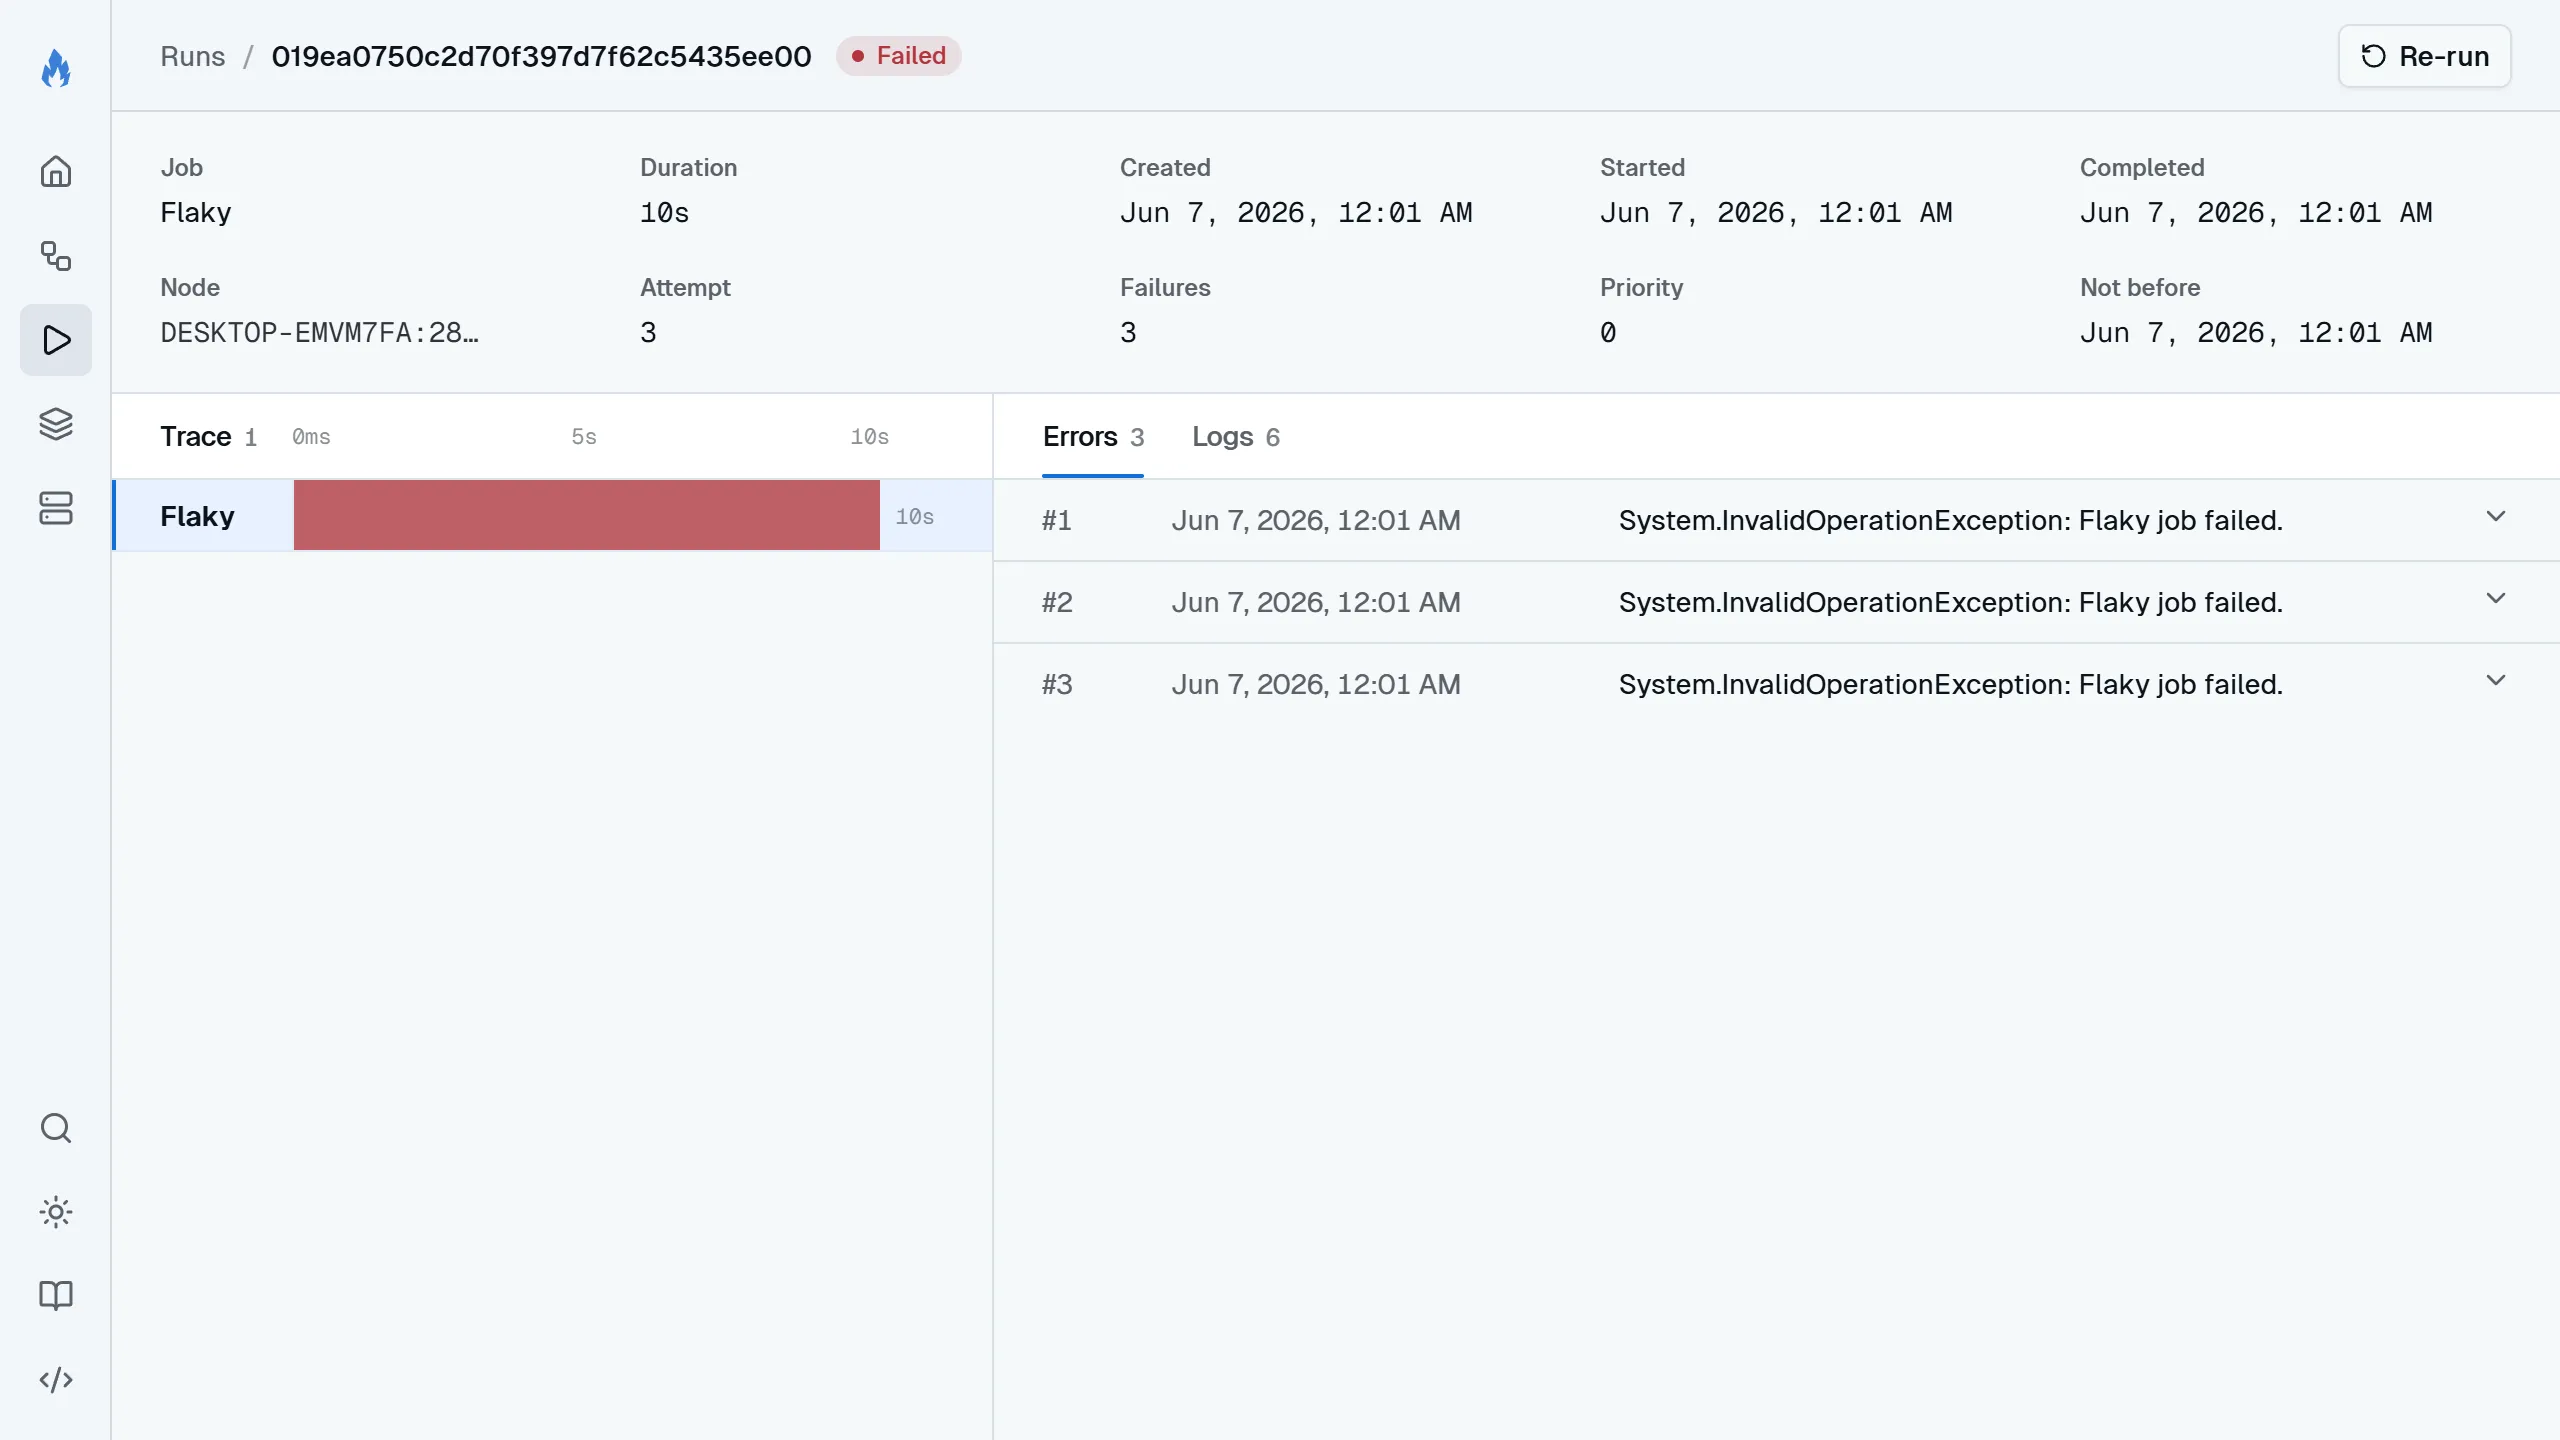The image size is (2560, 1440).
Task: Click the Completed timestamp value
Action: tap(2256, 213)
